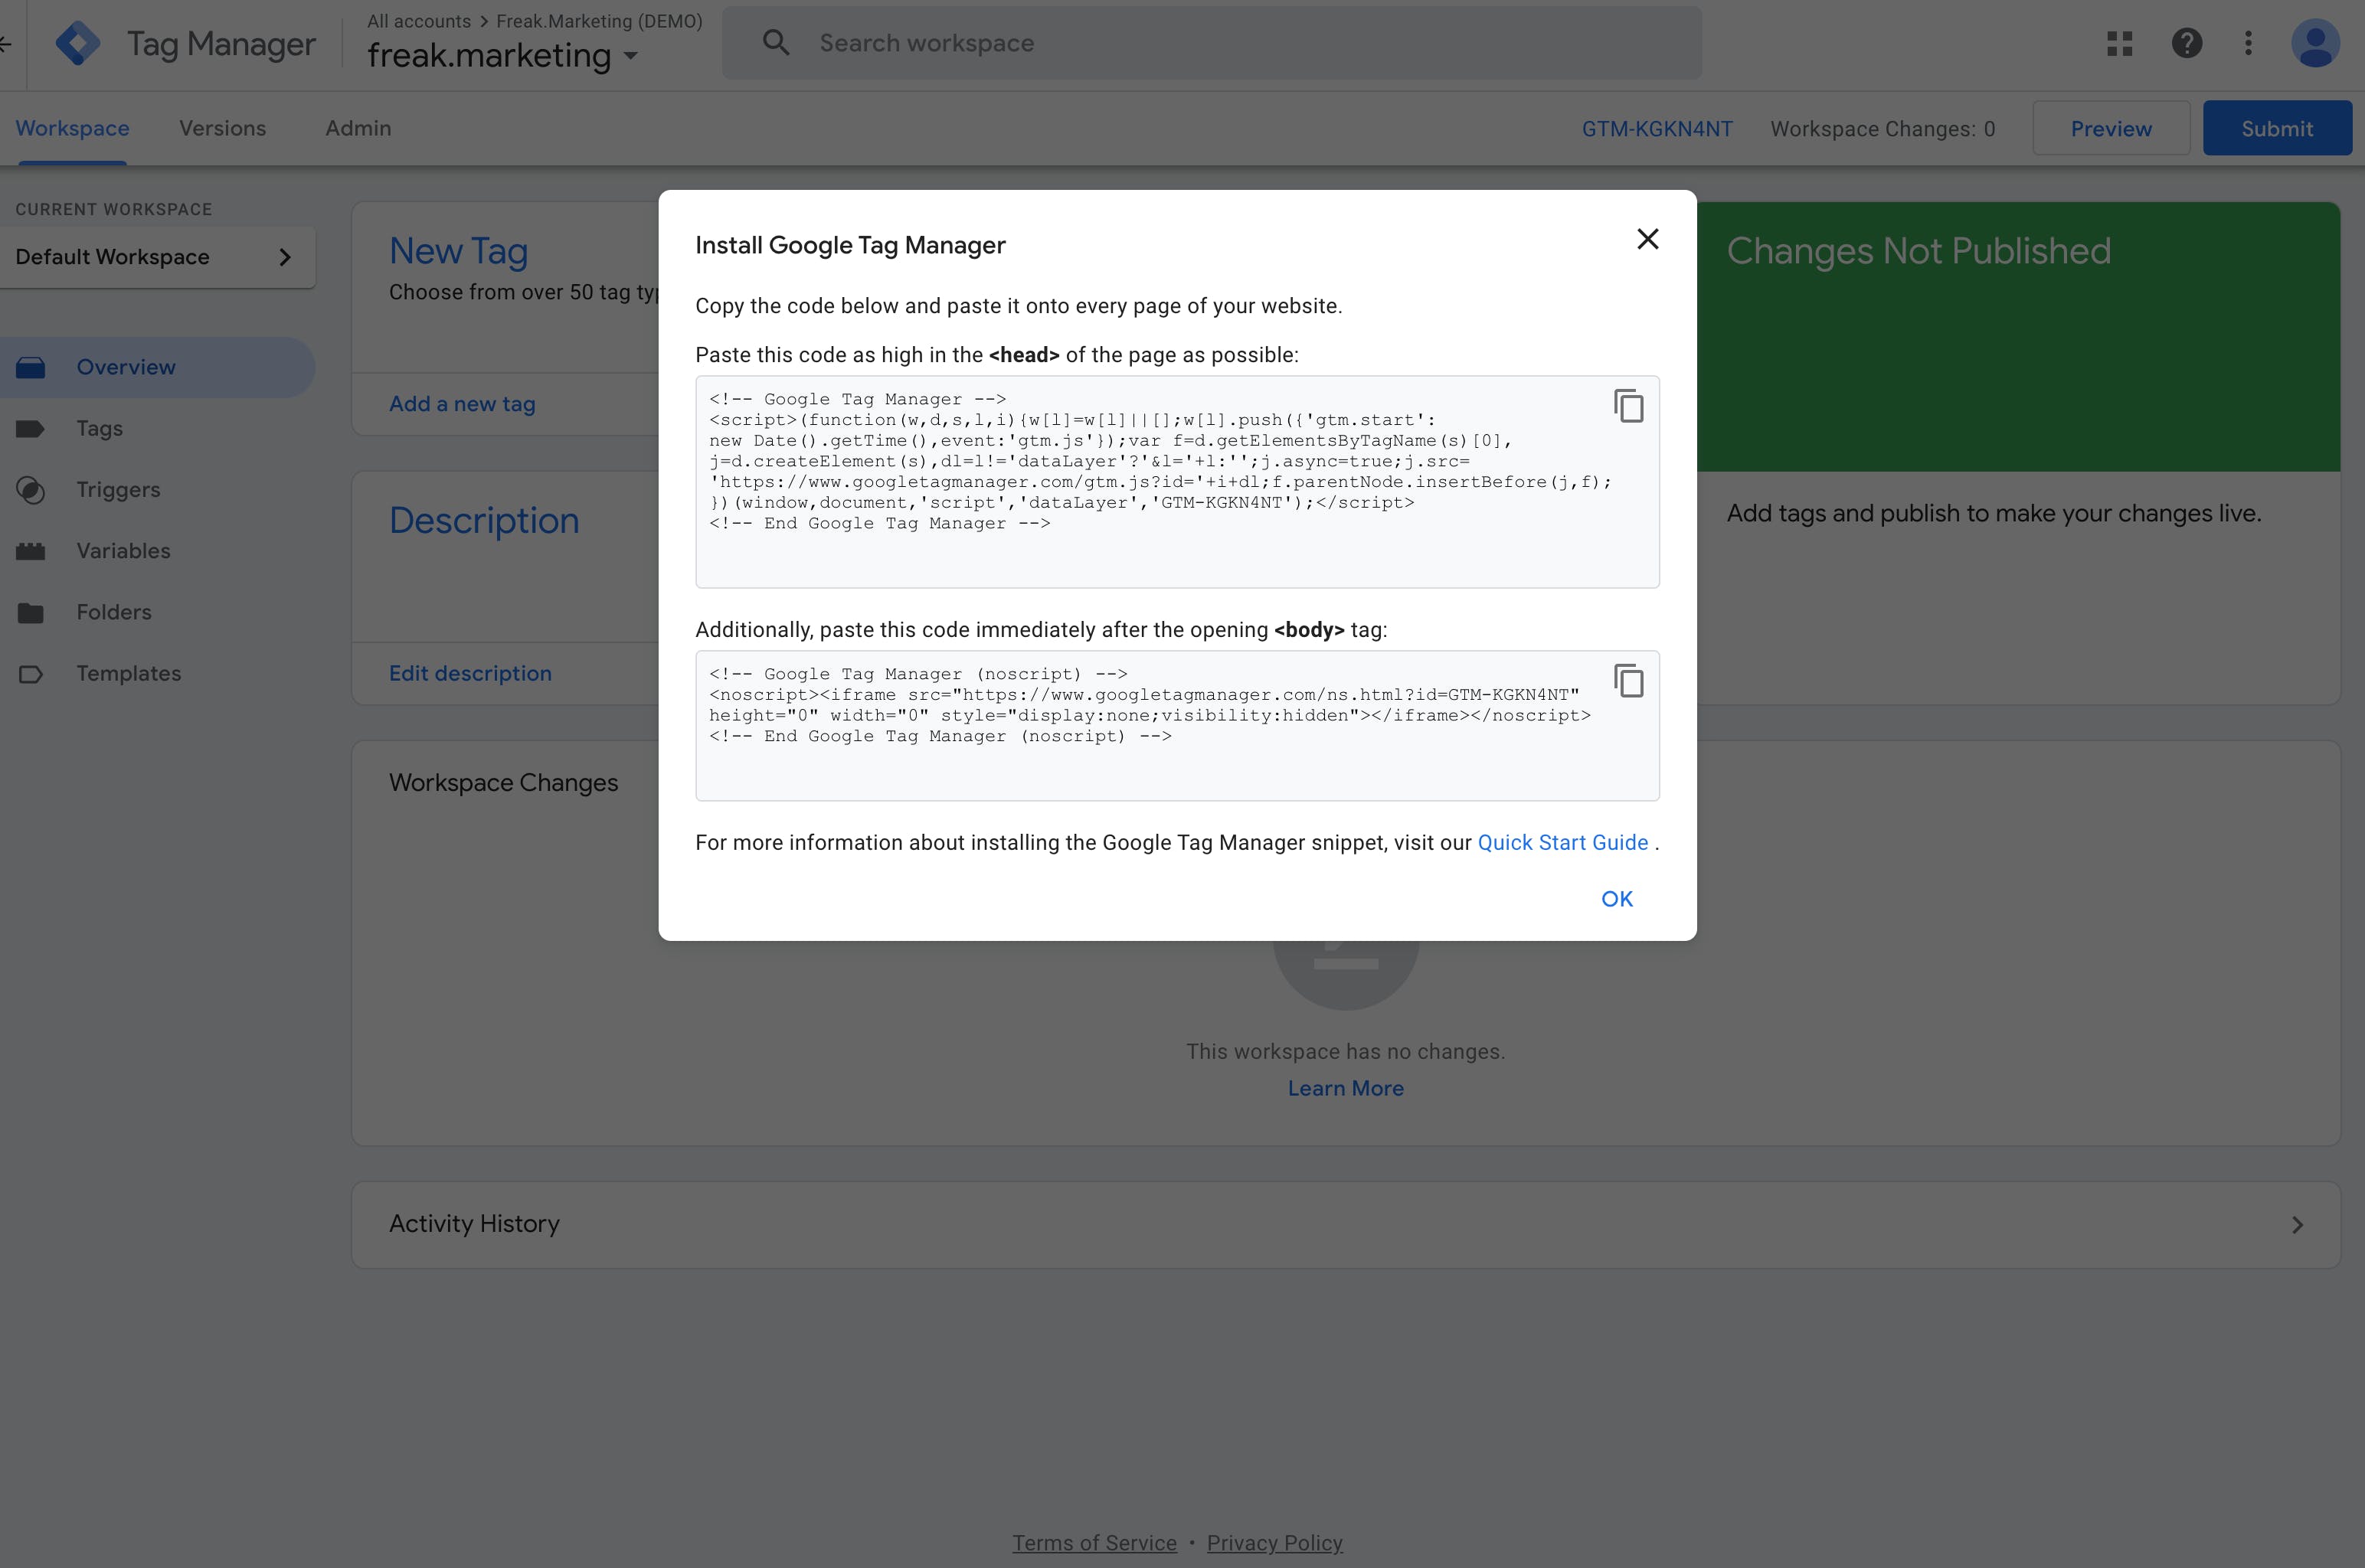The width and height of the screenshot is (2365, 1568).
Task: Focus the Search workspace field
Action: [1211, 43]
